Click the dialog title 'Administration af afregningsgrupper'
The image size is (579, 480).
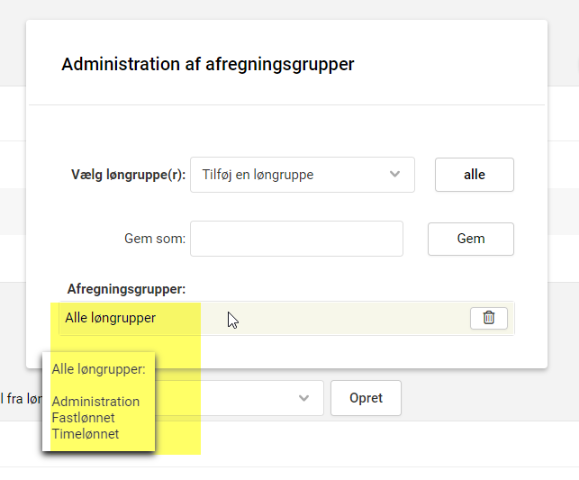208,64
